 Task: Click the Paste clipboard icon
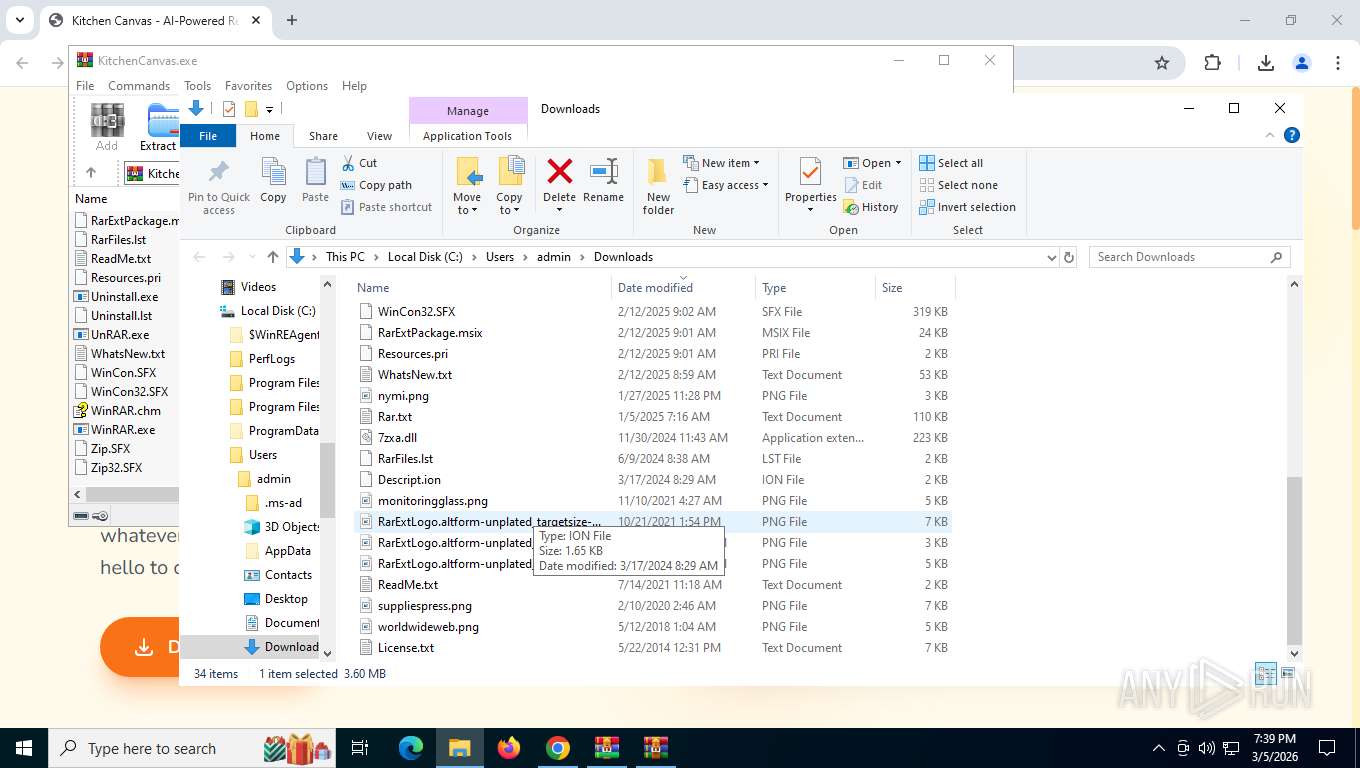[315, 172]
